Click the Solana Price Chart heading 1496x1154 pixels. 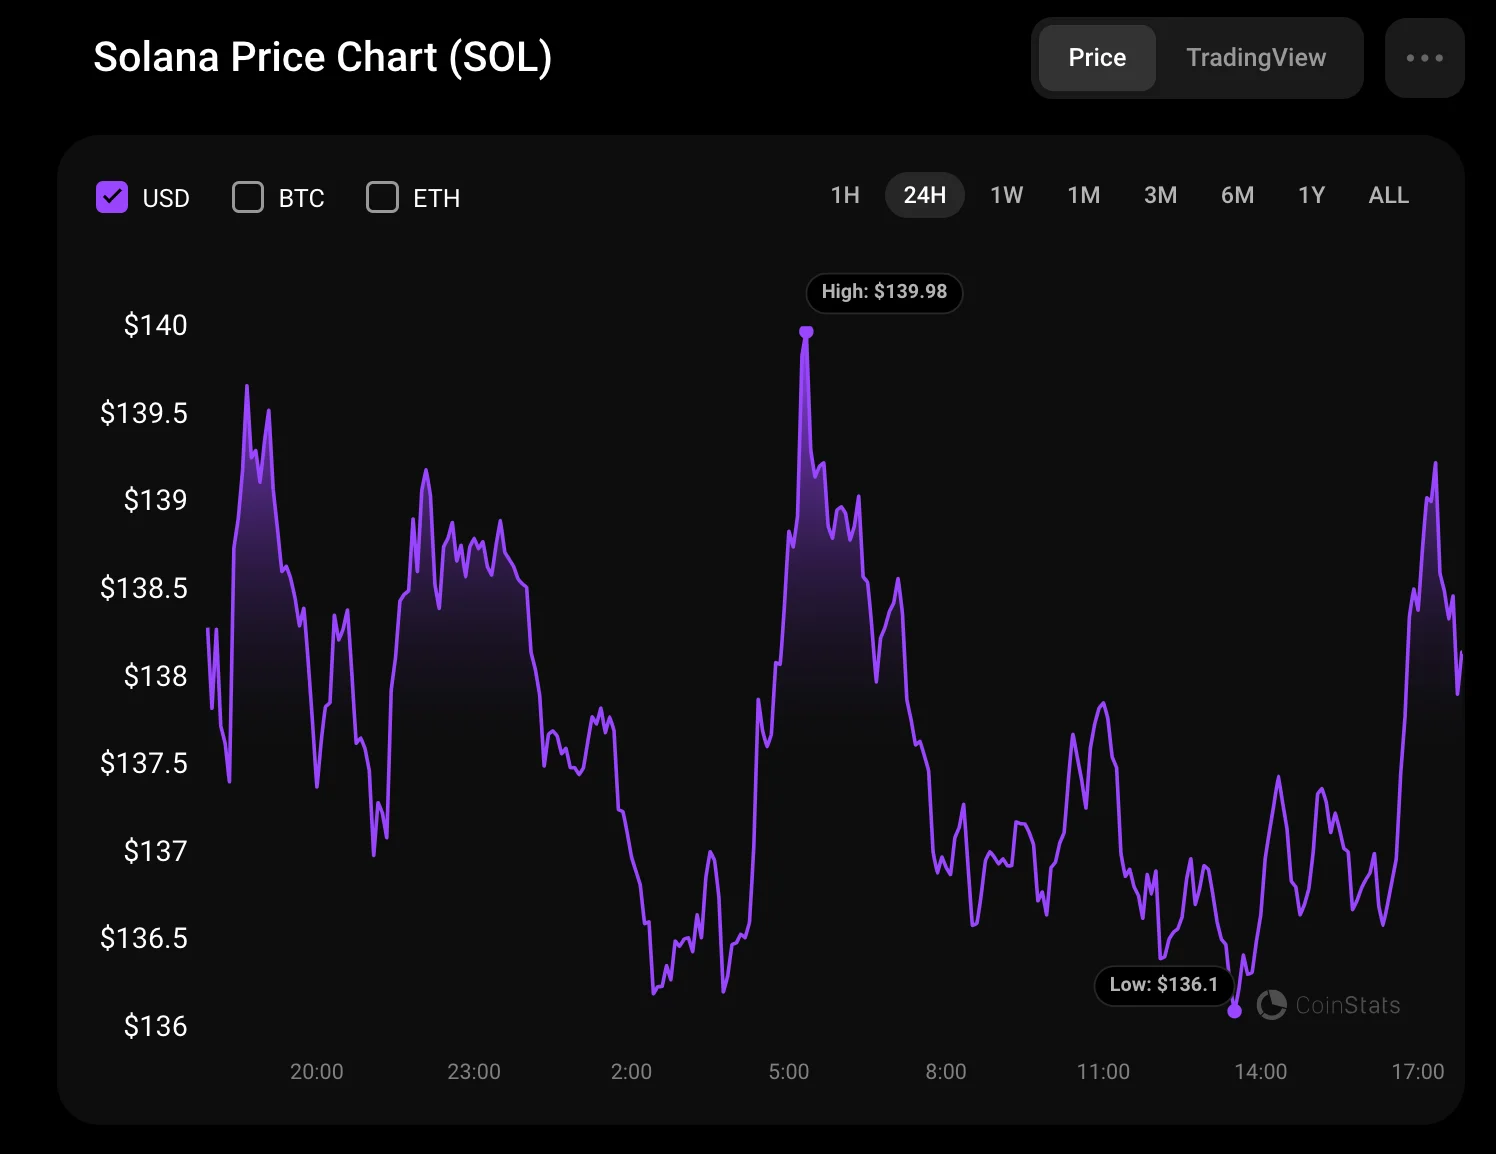point(322,58)
